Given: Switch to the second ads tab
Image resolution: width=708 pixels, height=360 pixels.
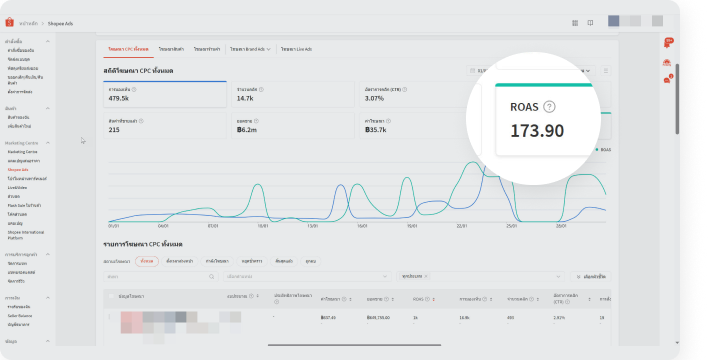Looking at the screenshot, I should tap(171, 49).
